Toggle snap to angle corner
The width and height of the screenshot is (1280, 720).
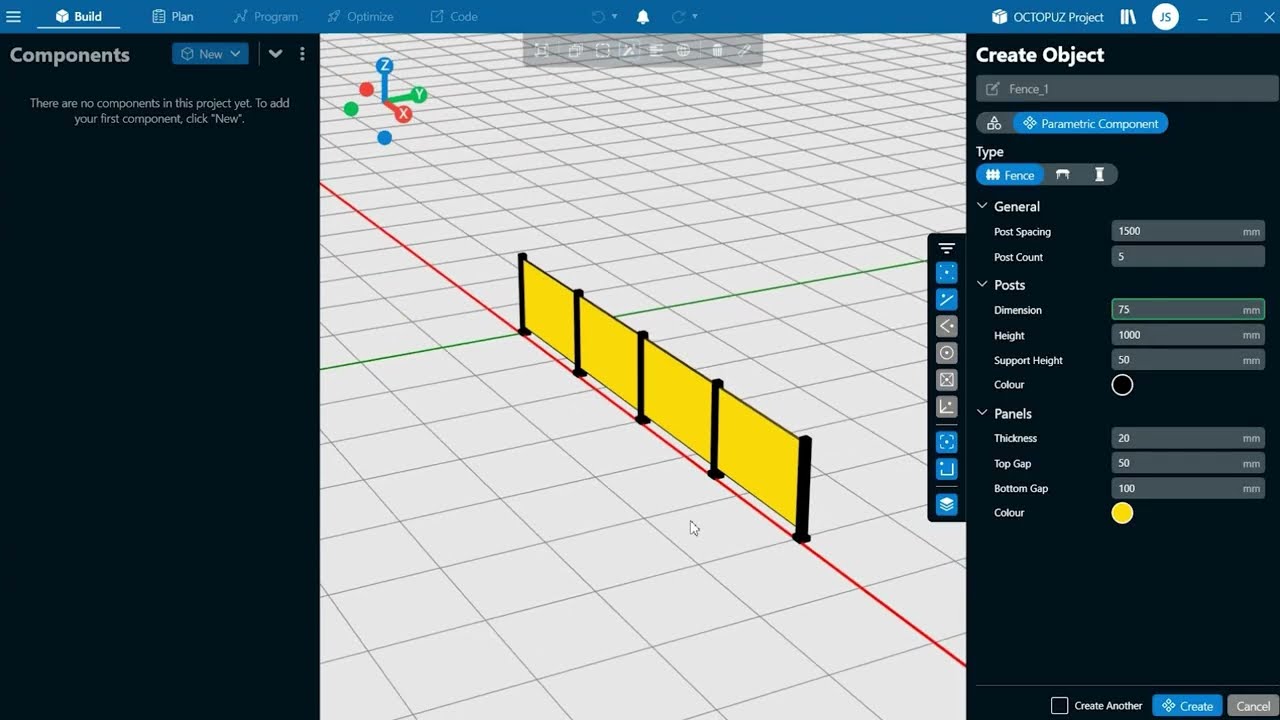tap(947, 326)
